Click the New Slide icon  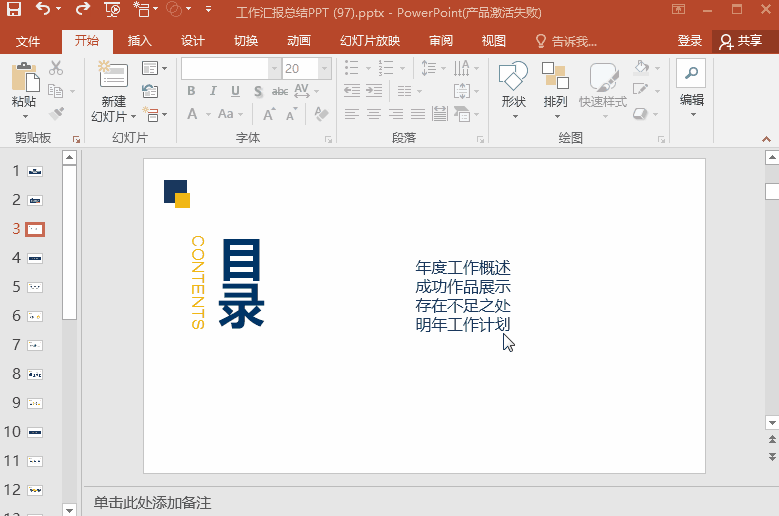tap(114, 74)
